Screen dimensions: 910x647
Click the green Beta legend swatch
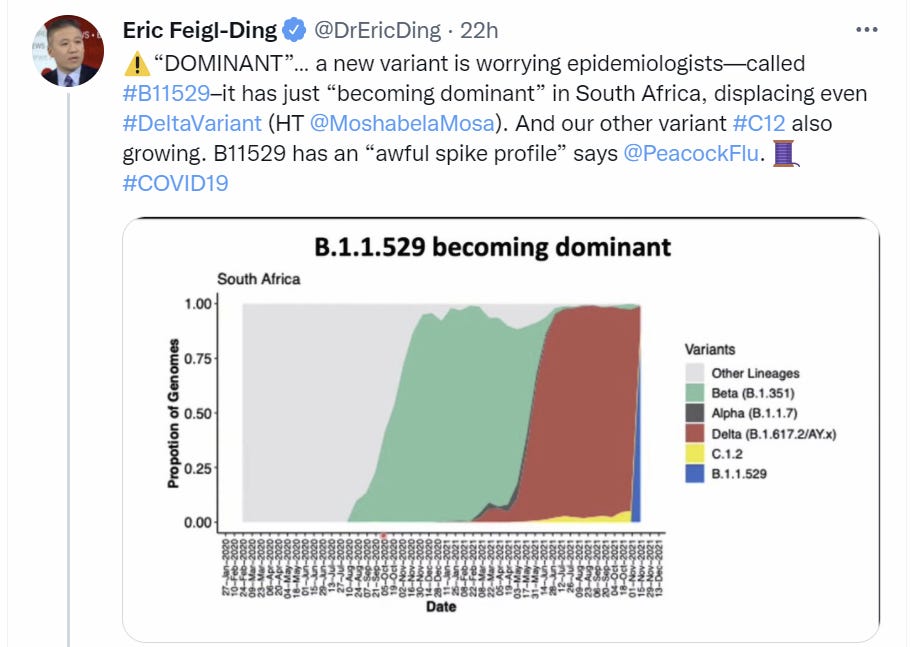click(x=694, y=394)
